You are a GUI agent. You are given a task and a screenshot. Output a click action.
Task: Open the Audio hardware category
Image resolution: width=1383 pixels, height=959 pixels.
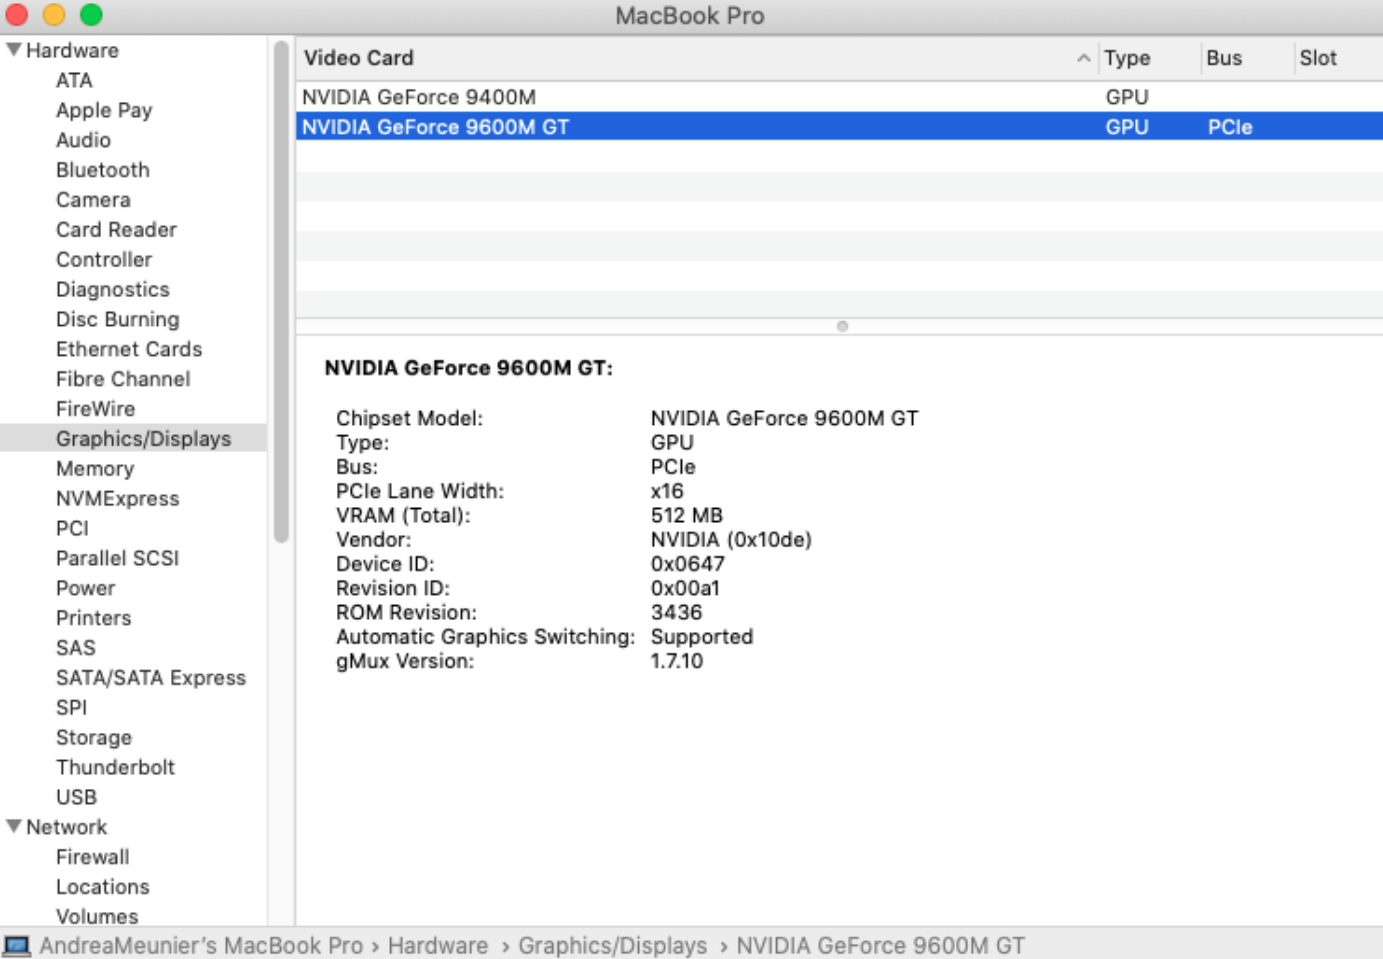click(83, 140)
